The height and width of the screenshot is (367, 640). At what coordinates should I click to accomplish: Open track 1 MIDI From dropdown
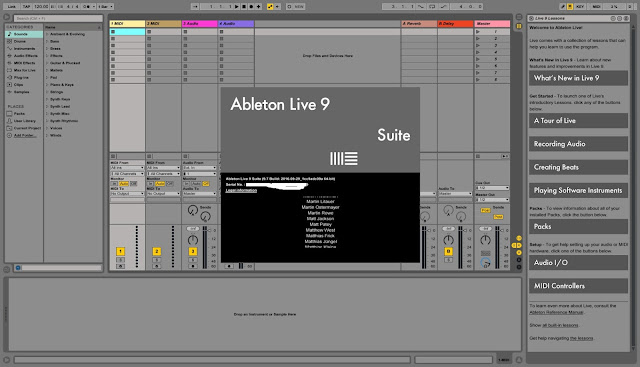pyautogui.click(x=127, y=168)
